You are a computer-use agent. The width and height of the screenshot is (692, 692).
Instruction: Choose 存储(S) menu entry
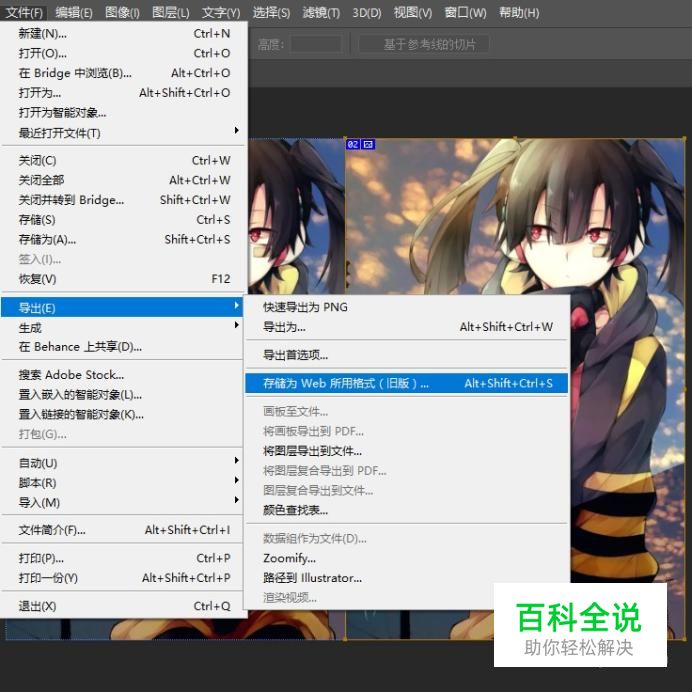tap(124, 220)
